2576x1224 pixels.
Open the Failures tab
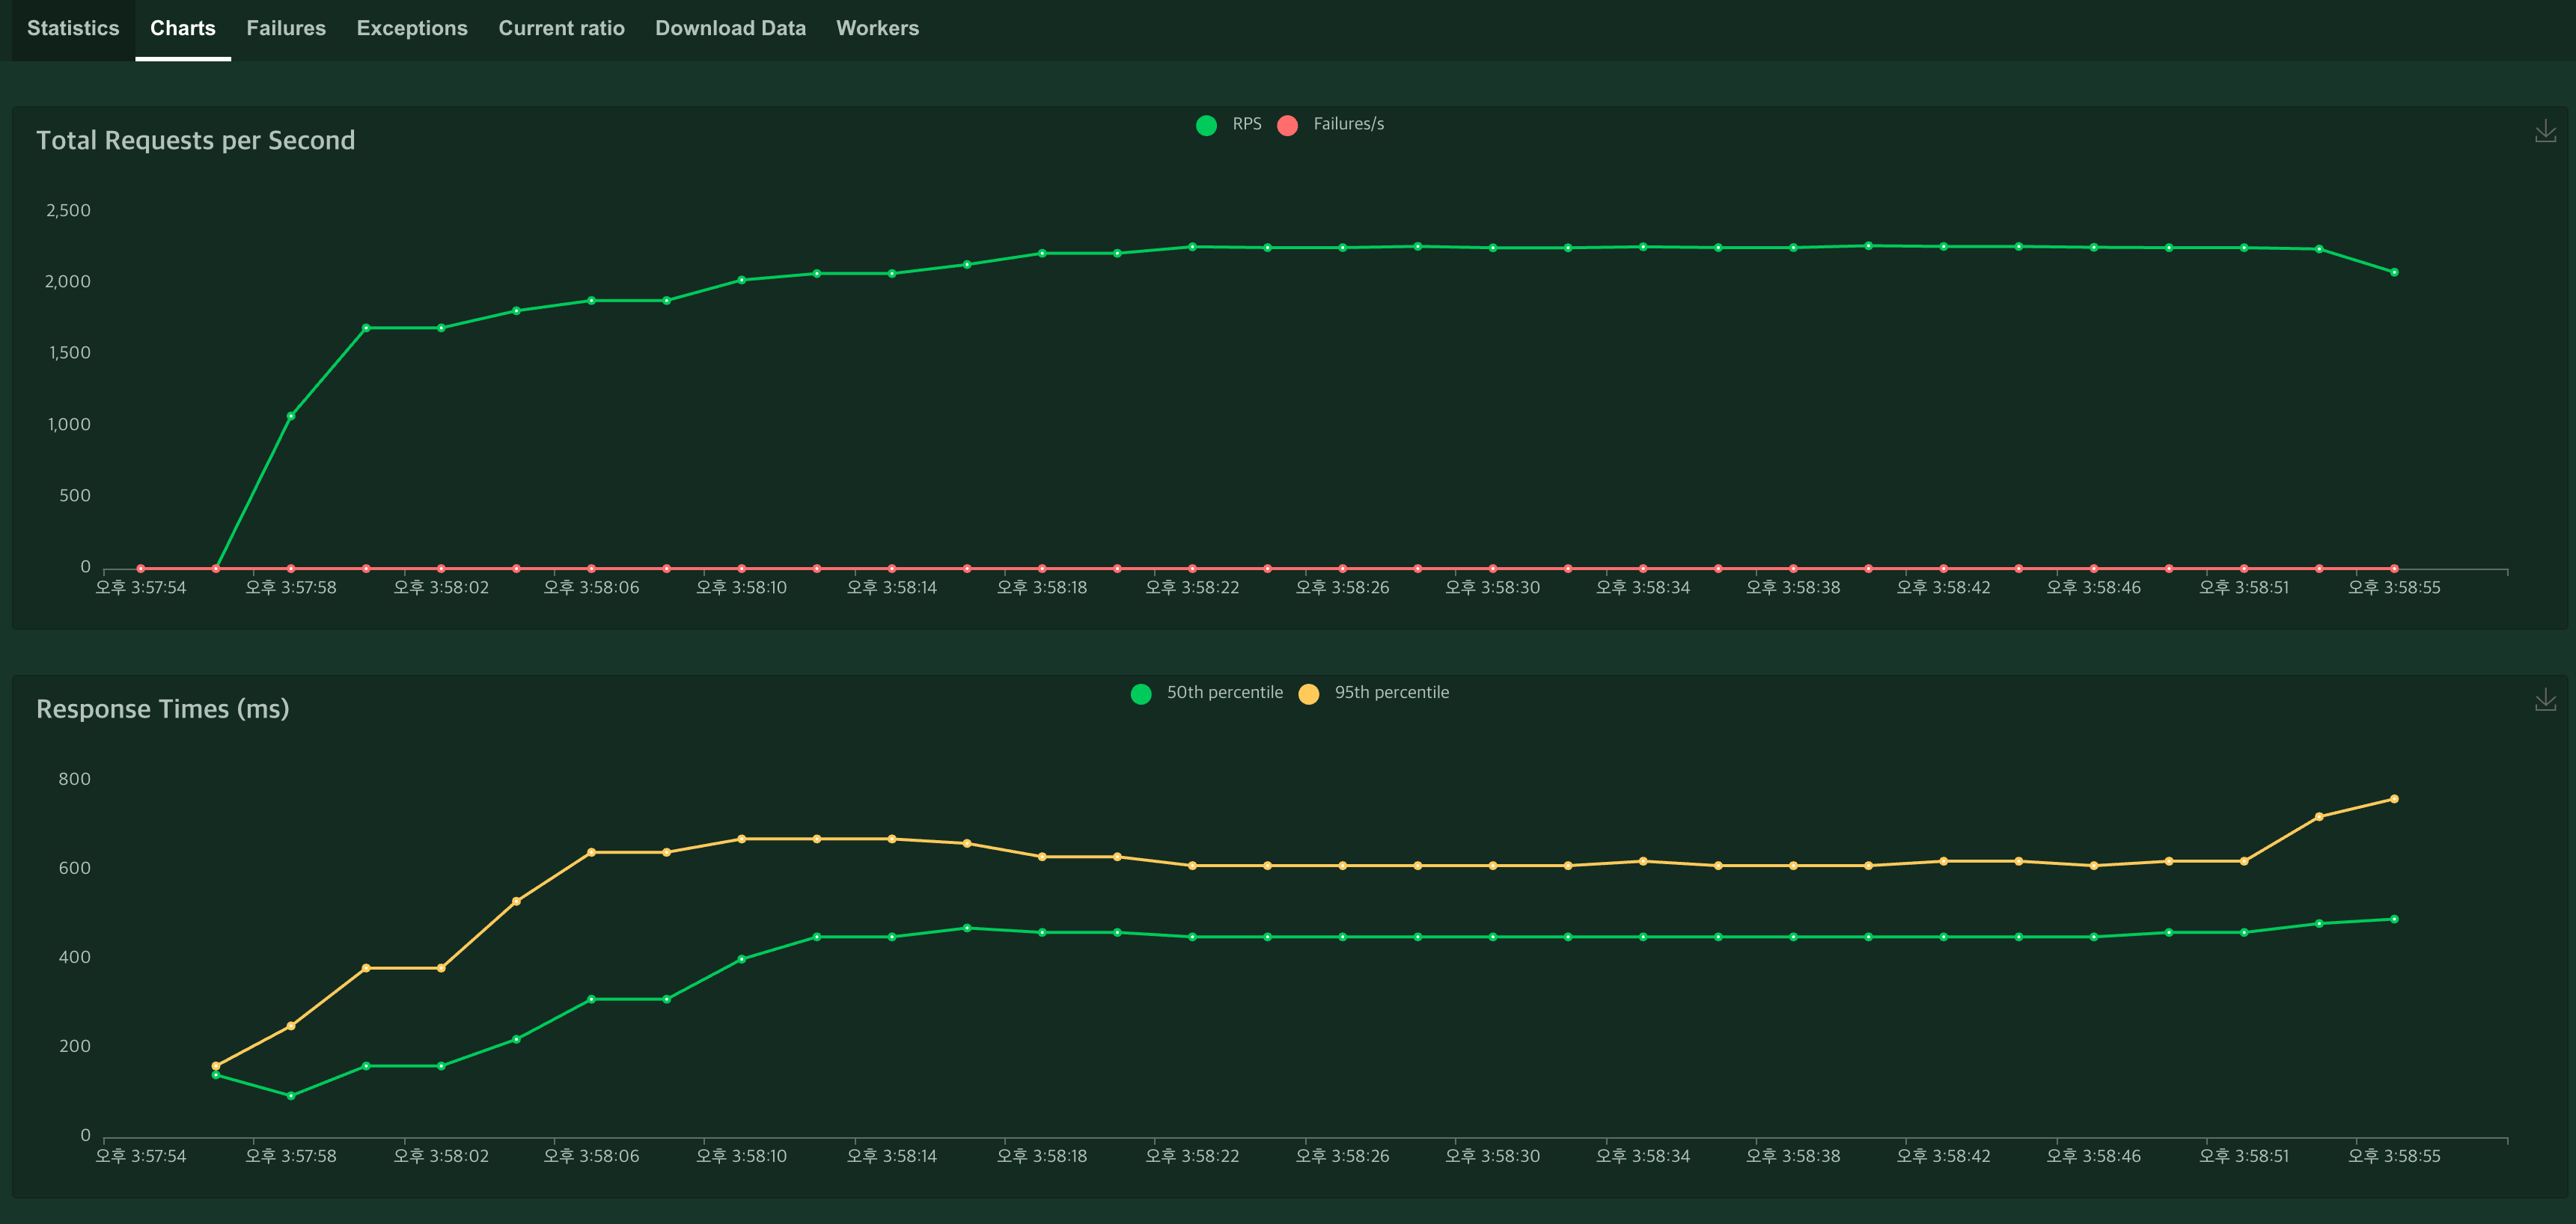point(286,28)
